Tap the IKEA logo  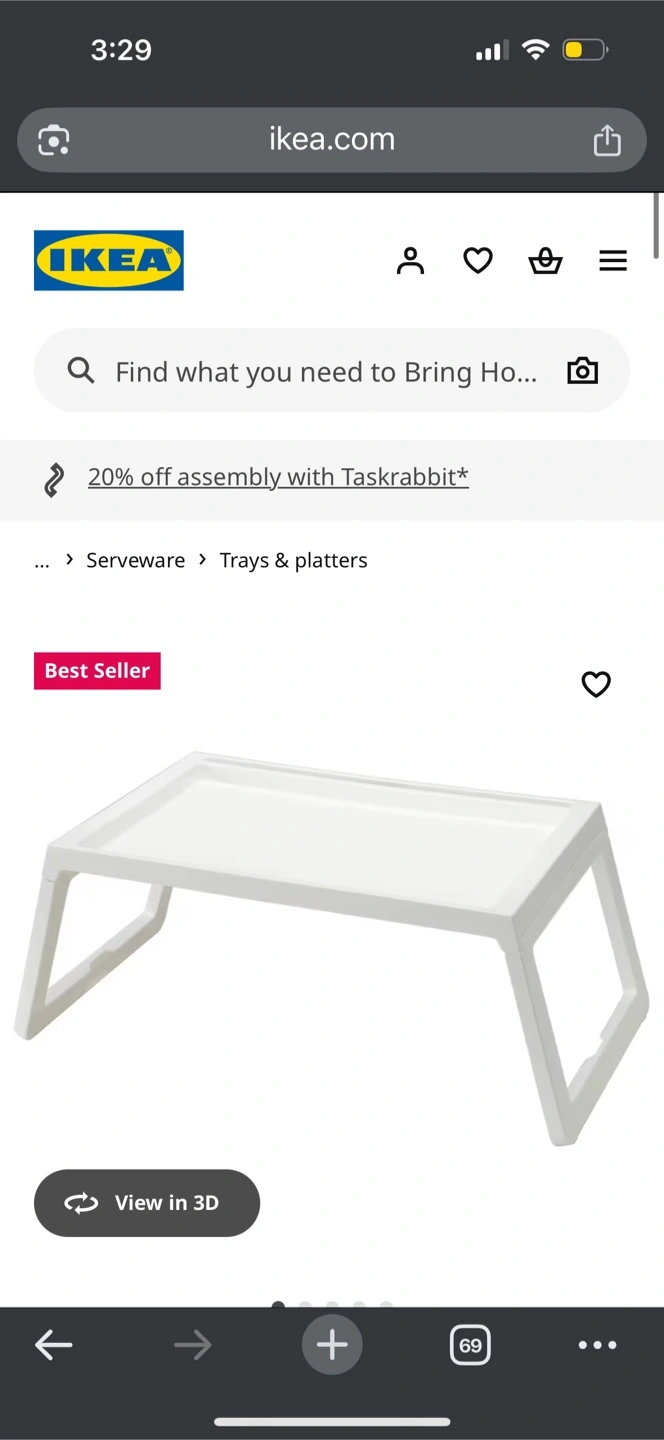point(109,261)
